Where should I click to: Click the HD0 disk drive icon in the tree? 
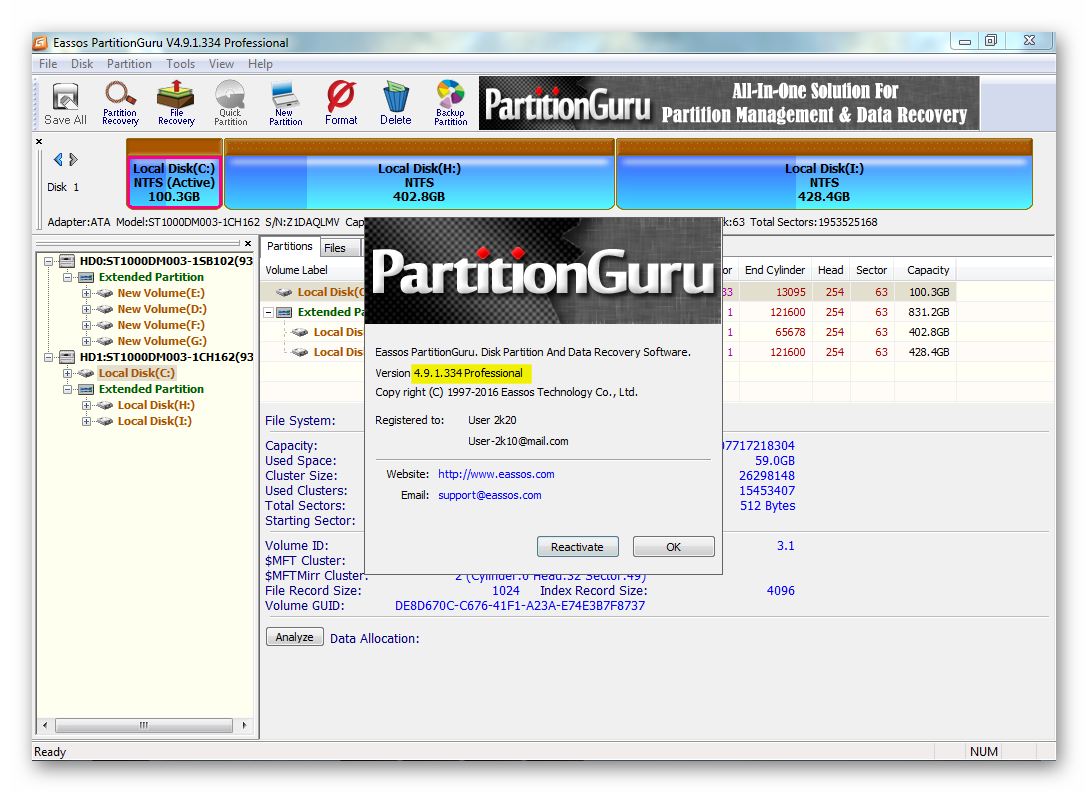click(67, 261)
